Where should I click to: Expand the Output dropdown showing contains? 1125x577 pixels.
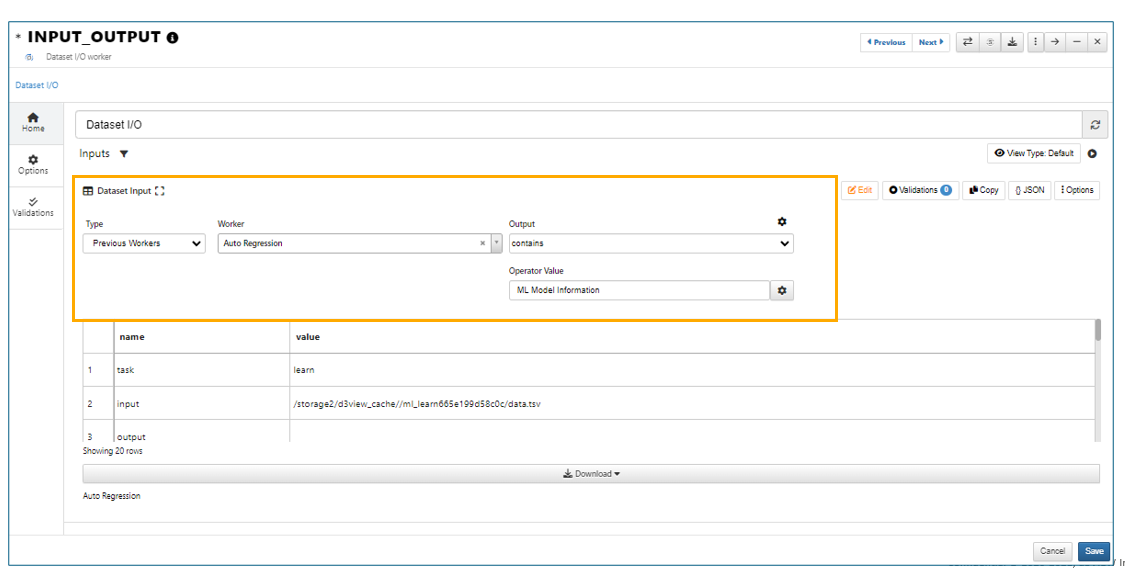pyautogui.click(x=651, y=243)
